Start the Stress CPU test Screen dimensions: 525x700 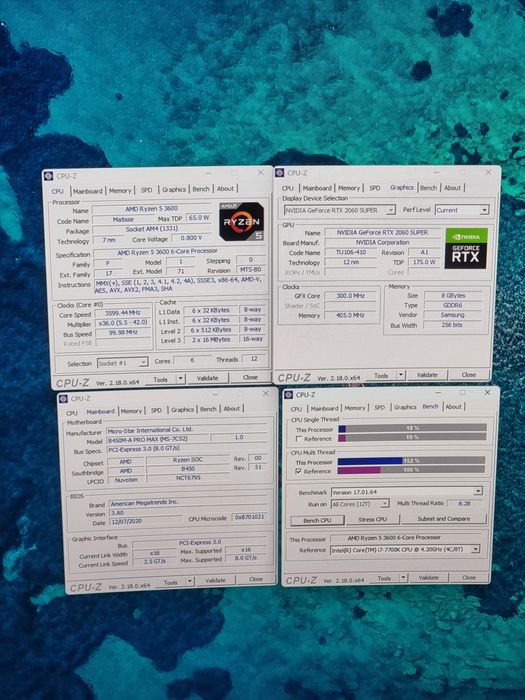point(372,519)
